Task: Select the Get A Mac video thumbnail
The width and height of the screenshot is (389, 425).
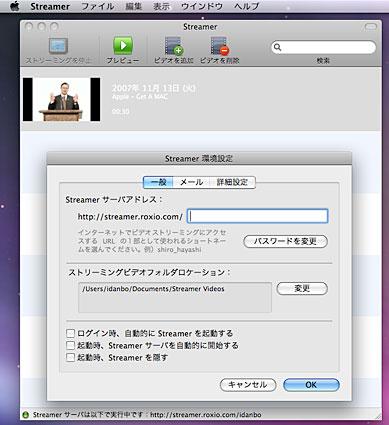Action: [x=61, y=100]
